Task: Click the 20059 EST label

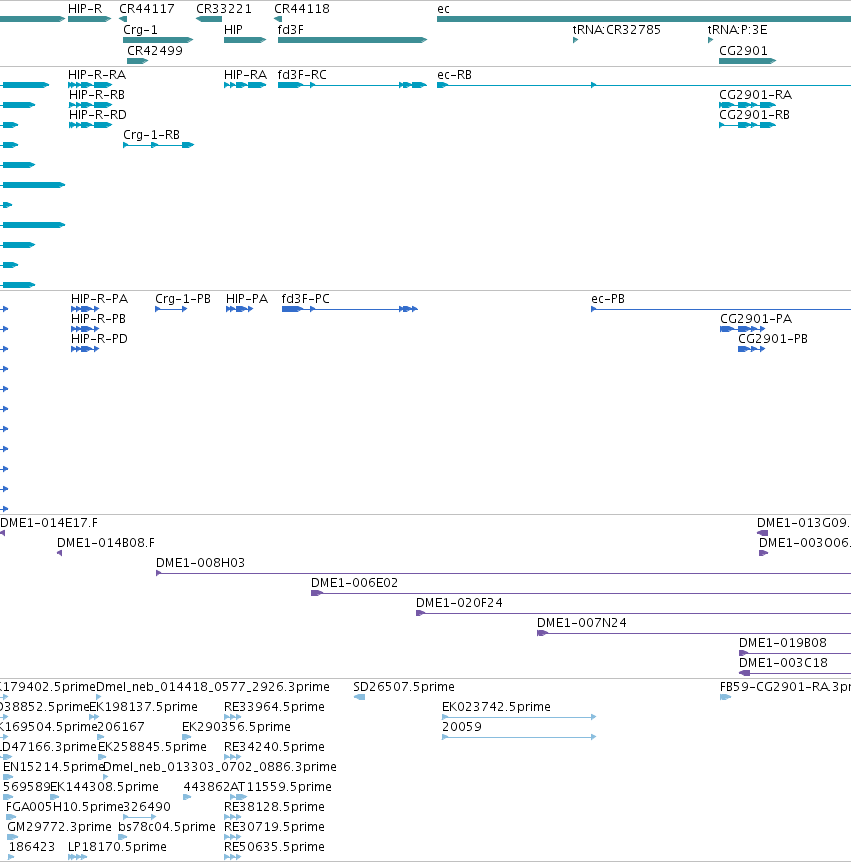Action: (x=462, y=726)
